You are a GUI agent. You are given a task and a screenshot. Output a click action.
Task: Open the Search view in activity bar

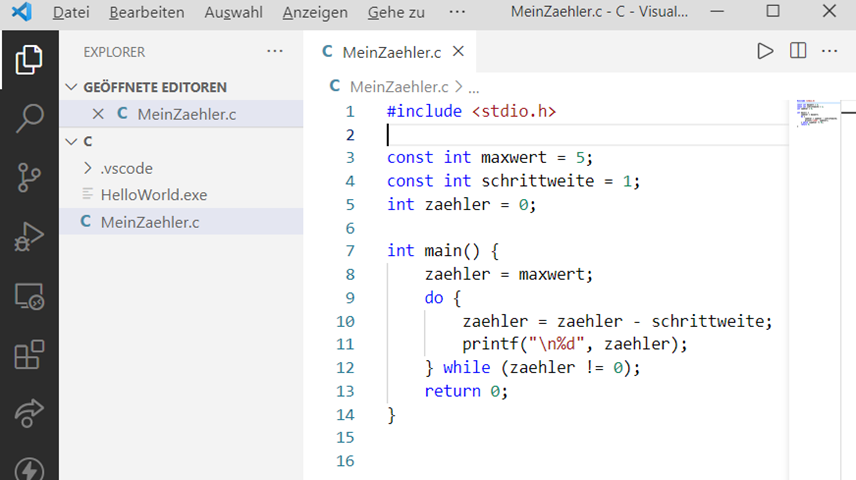pyautogui.click(x=29, y=118)
